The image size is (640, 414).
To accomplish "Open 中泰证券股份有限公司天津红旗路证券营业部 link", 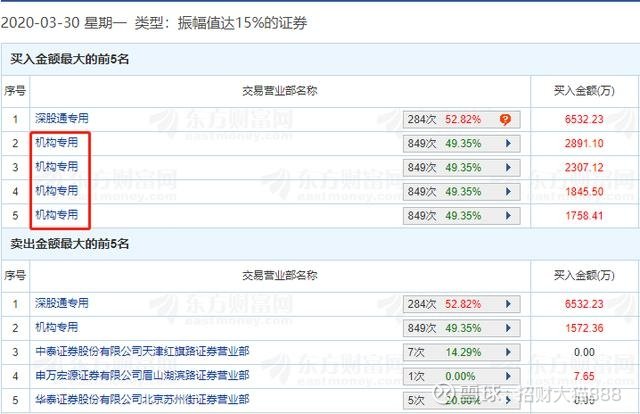I will (x=142, y=352).
